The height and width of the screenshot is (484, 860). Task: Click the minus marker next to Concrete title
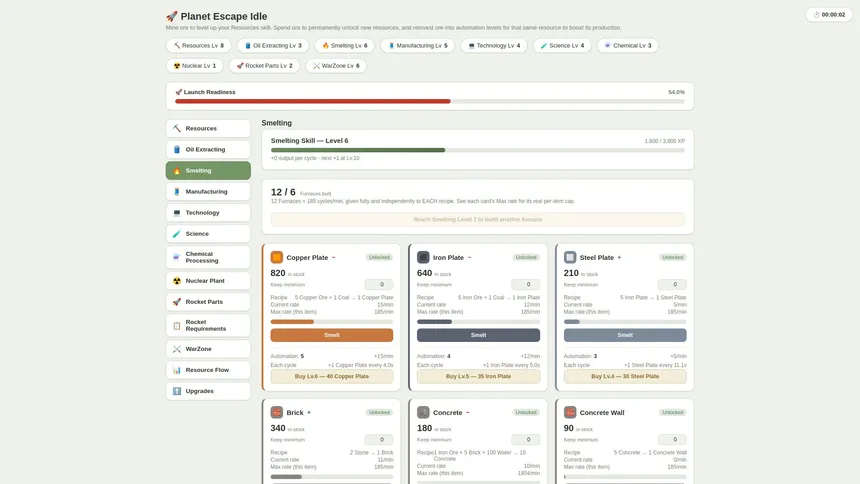click(x=468, y=413)
